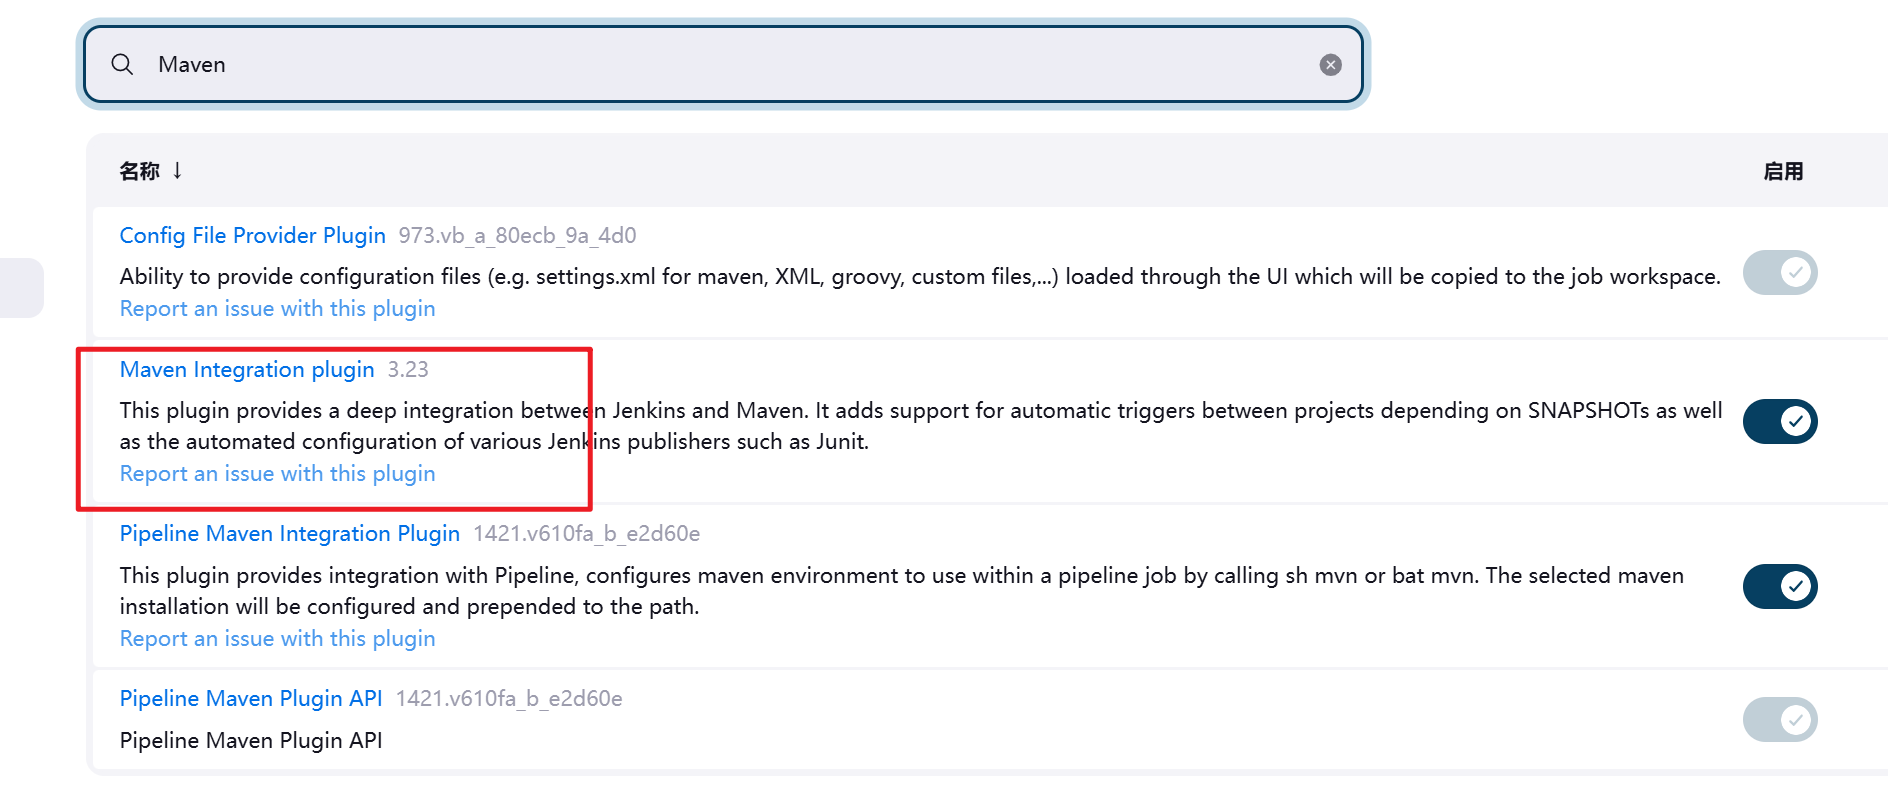
Task: Select version text 3.23
Action: click(x=408, y=369)
